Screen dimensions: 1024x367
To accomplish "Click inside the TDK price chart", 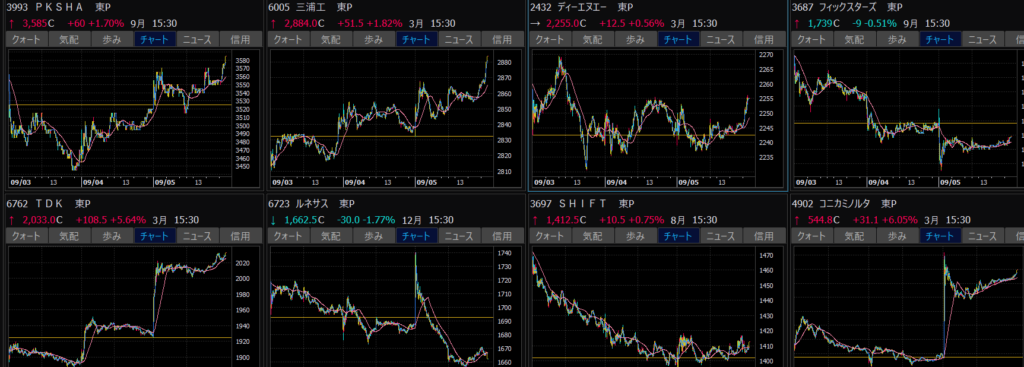I will pyautogui.click(x=120, y=307).
